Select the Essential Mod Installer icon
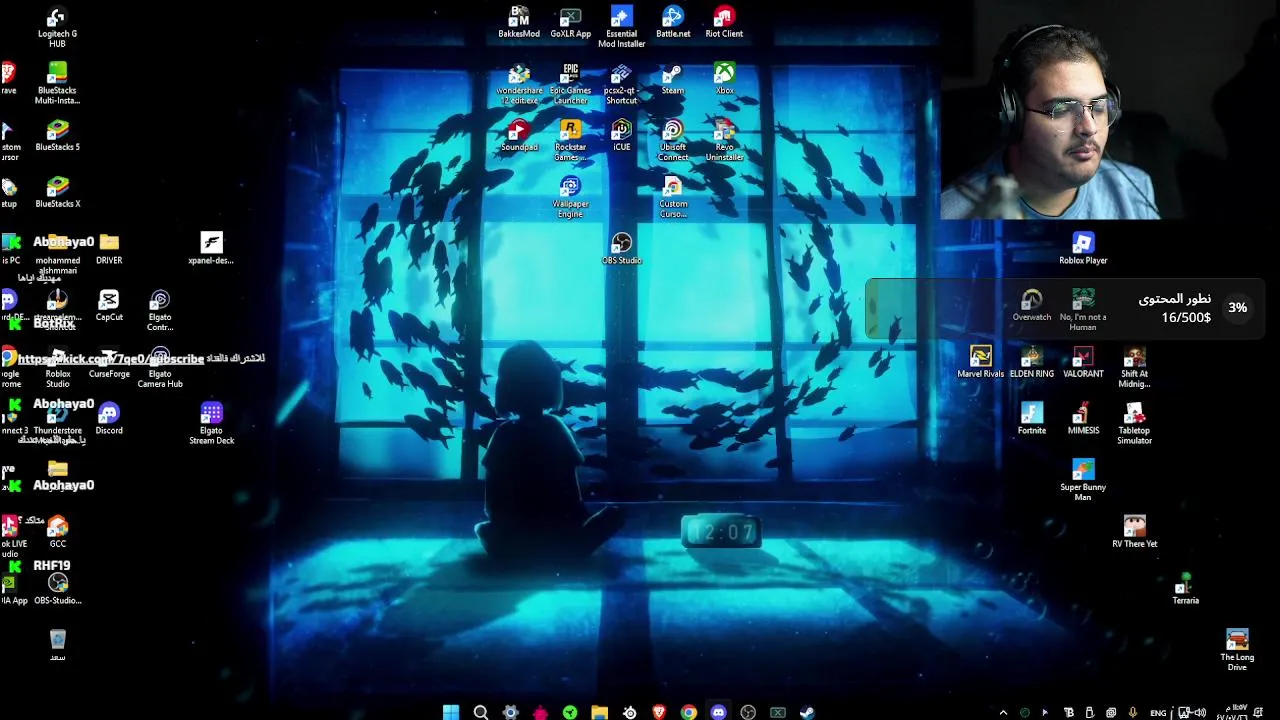The width and height of the screenshot is (1280, 720). [x=621, y=27]
